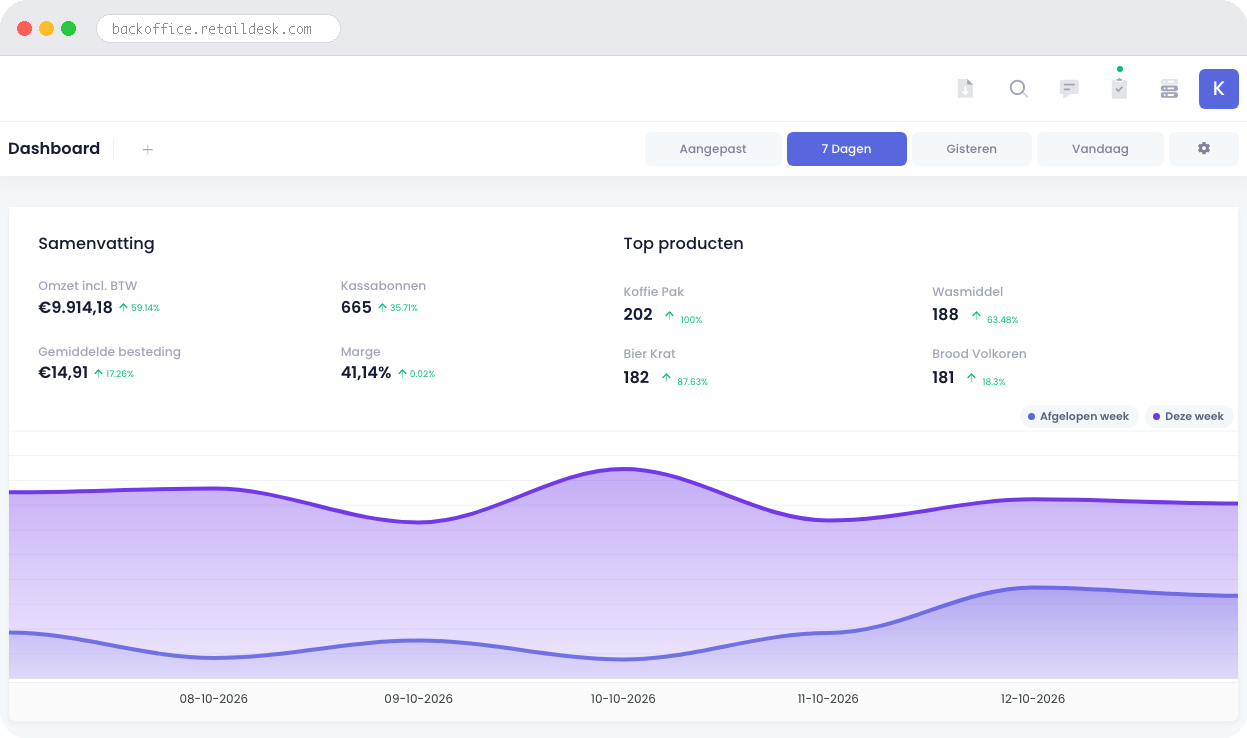Image resolution: width=1247 pixels, height=738 pixels.
Task: Open the user avatar labeled K
Action: pyautogui.click(x=1218, y=89)
